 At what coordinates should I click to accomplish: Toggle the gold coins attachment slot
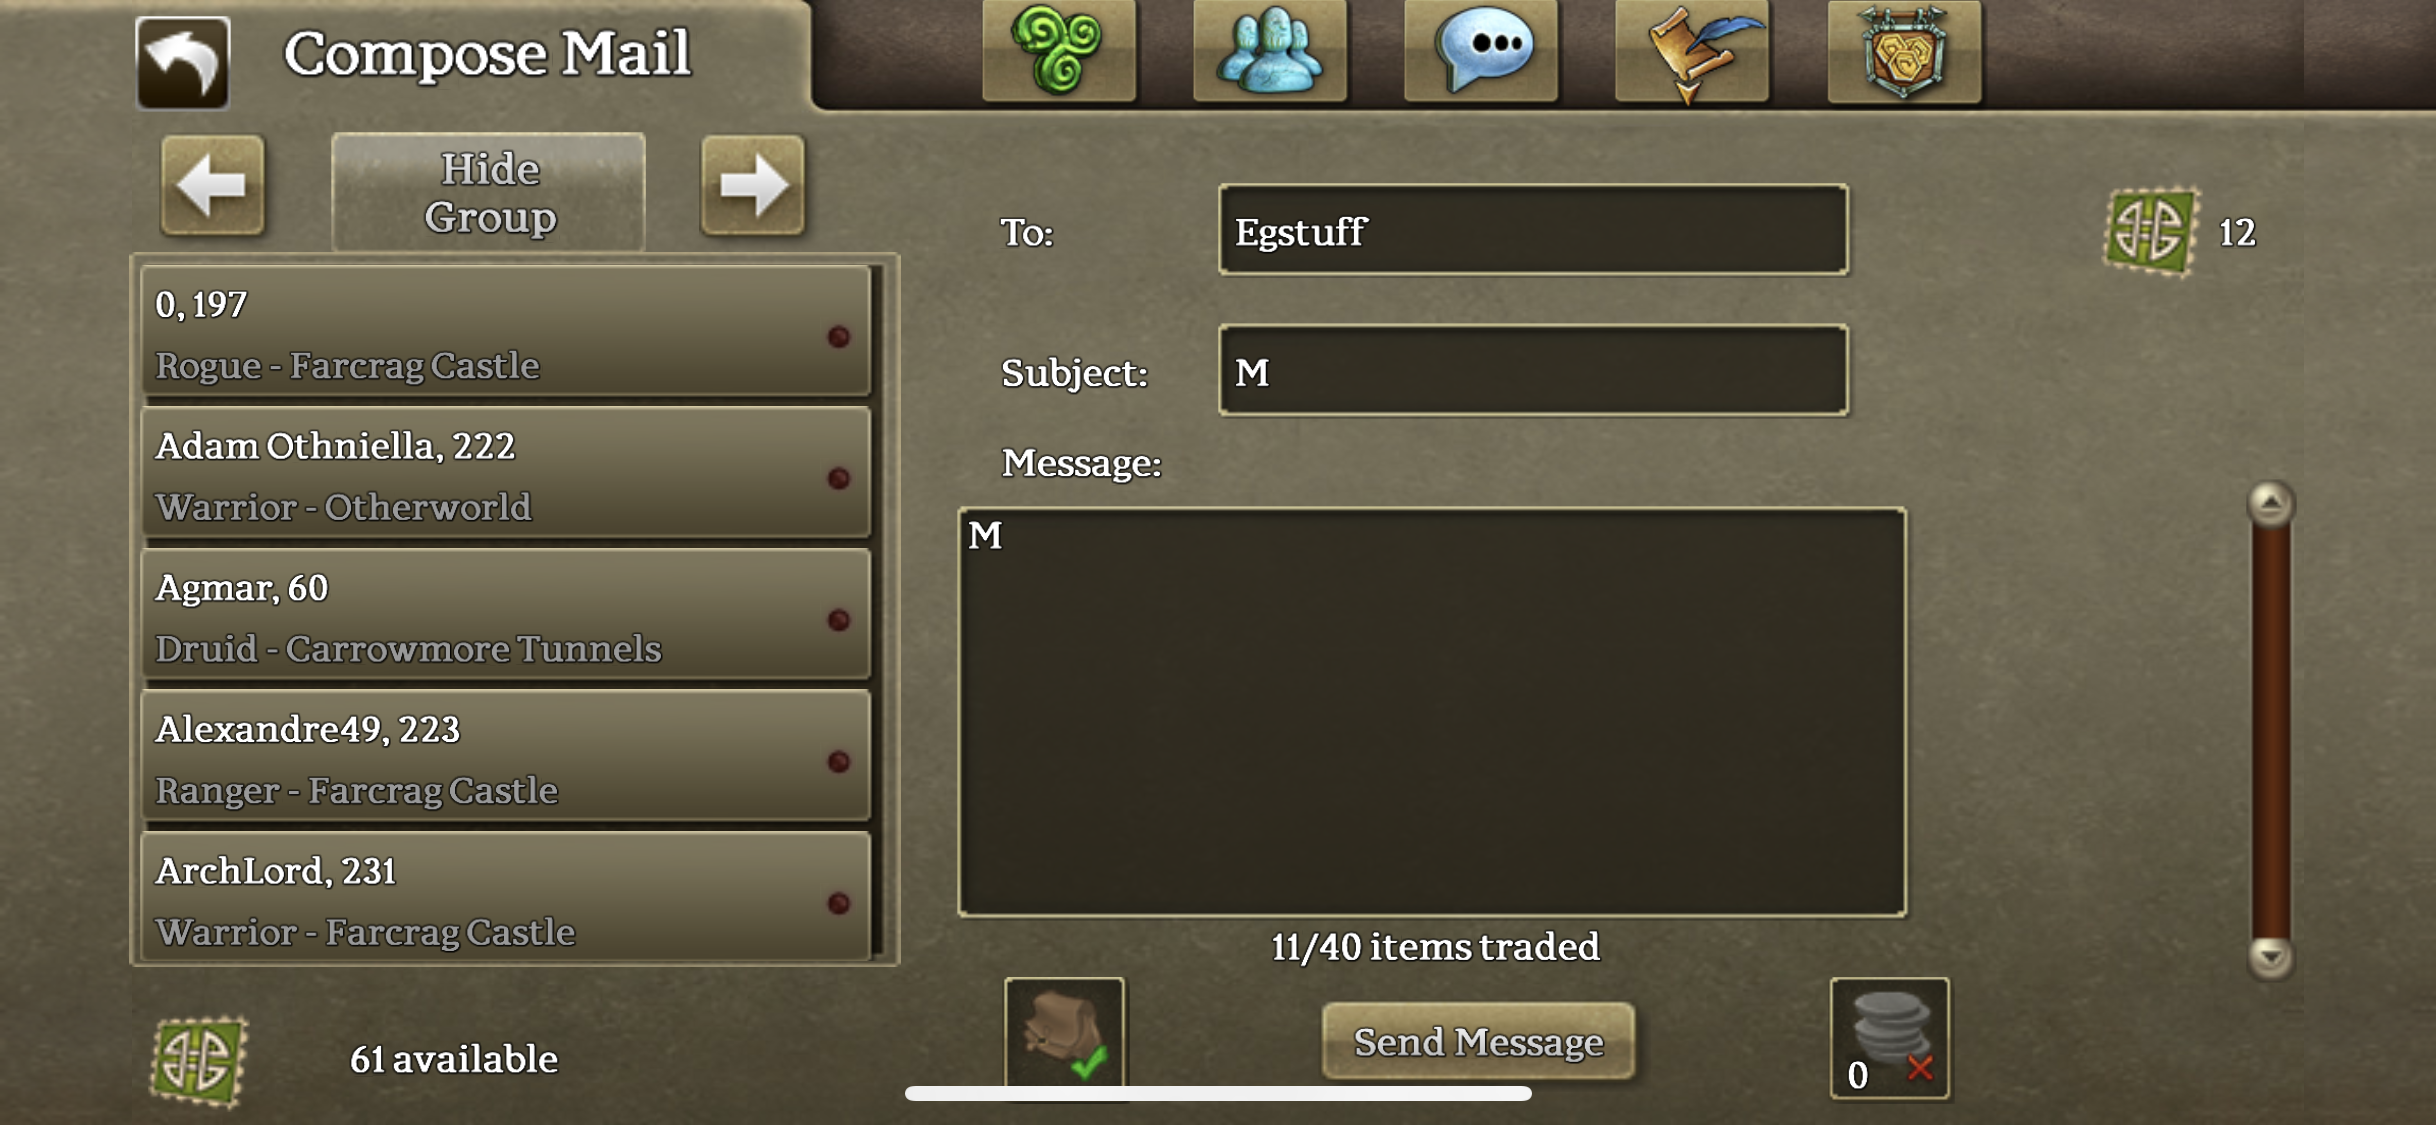tap(1889, 1038)
